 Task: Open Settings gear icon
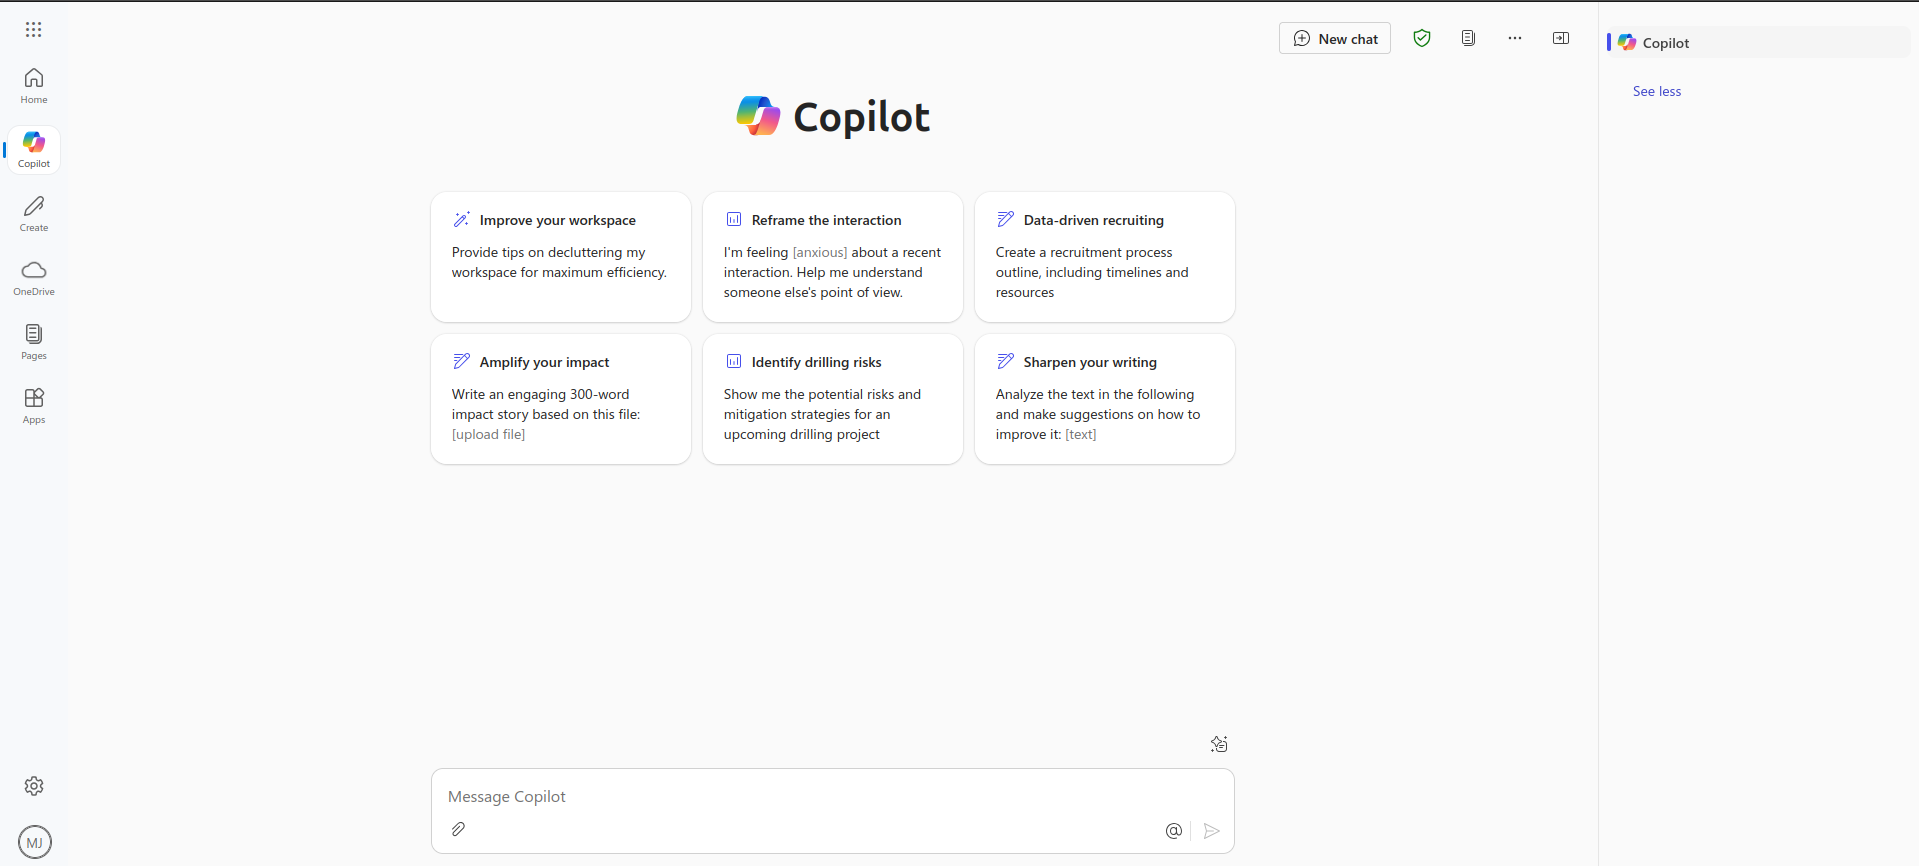34,786
